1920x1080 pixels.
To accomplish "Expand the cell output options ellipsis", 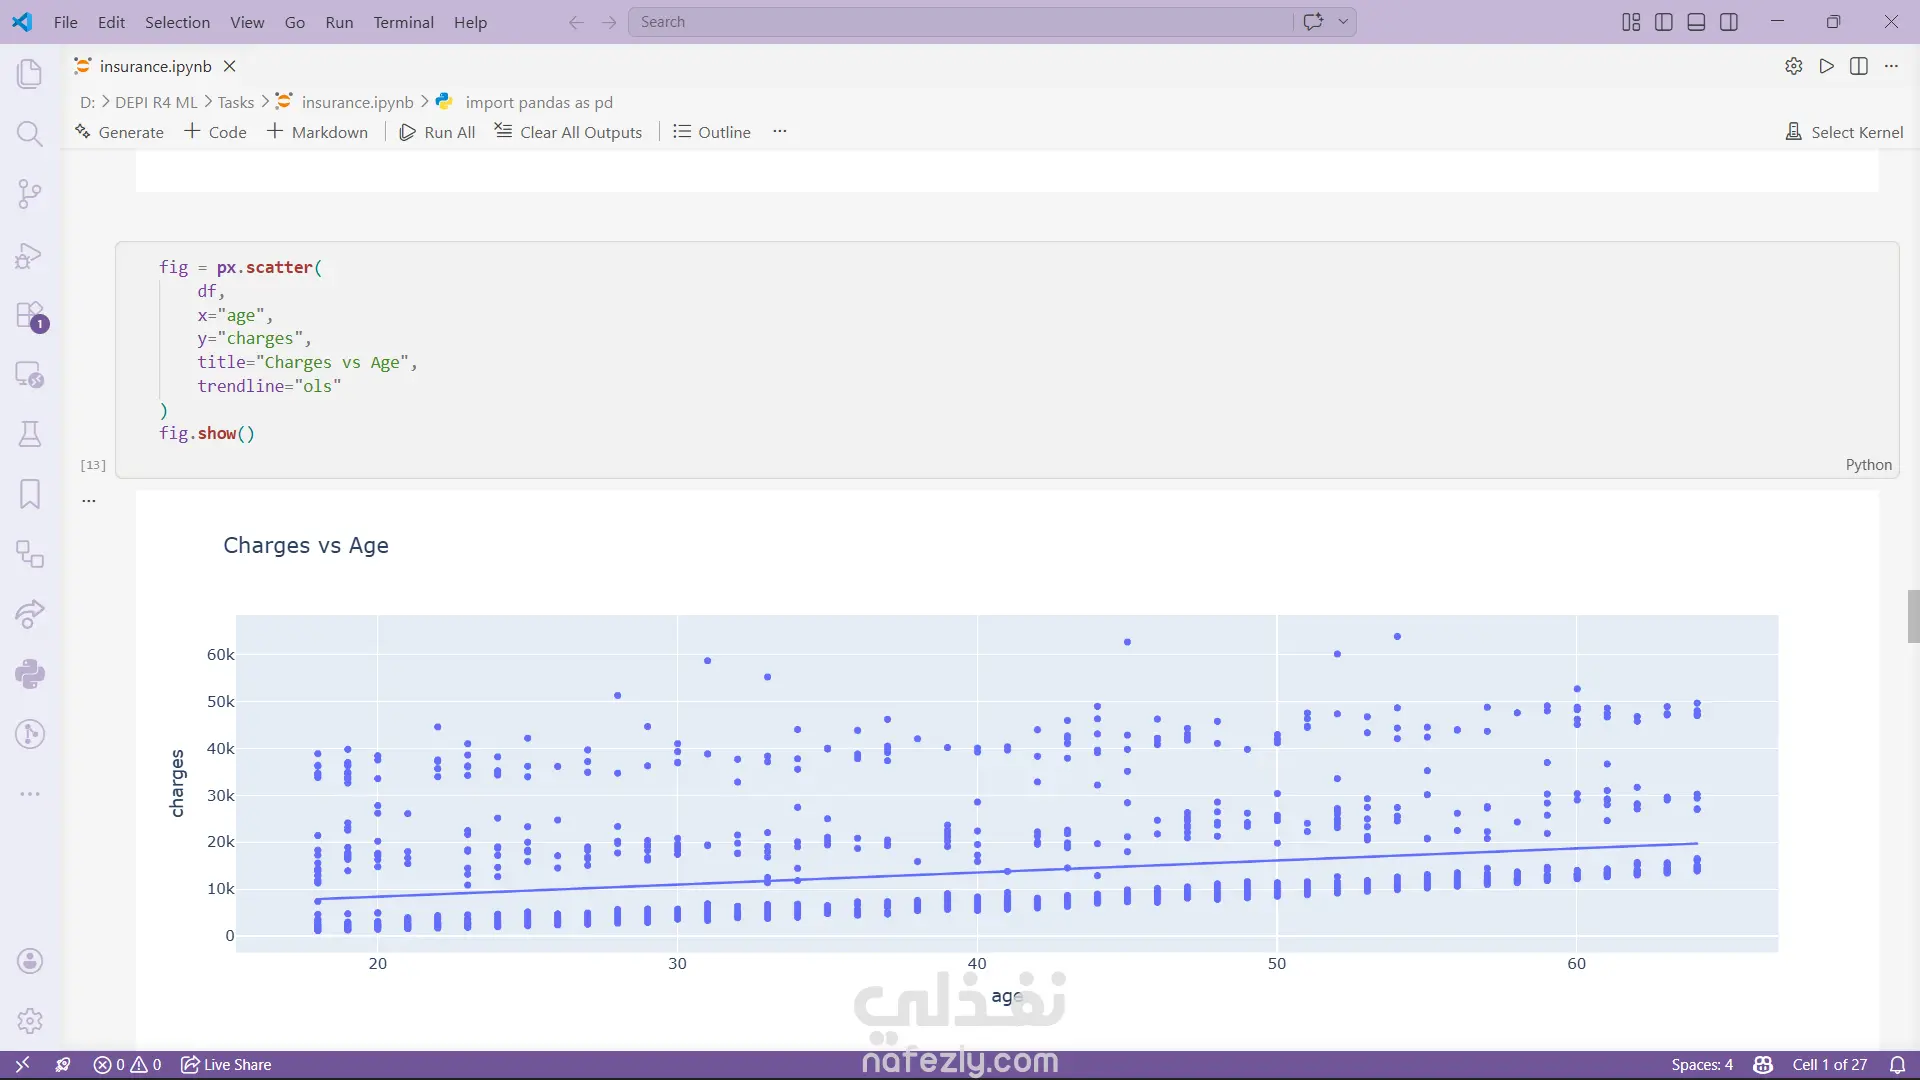I will pyautogui.click(x=89, y=500).
